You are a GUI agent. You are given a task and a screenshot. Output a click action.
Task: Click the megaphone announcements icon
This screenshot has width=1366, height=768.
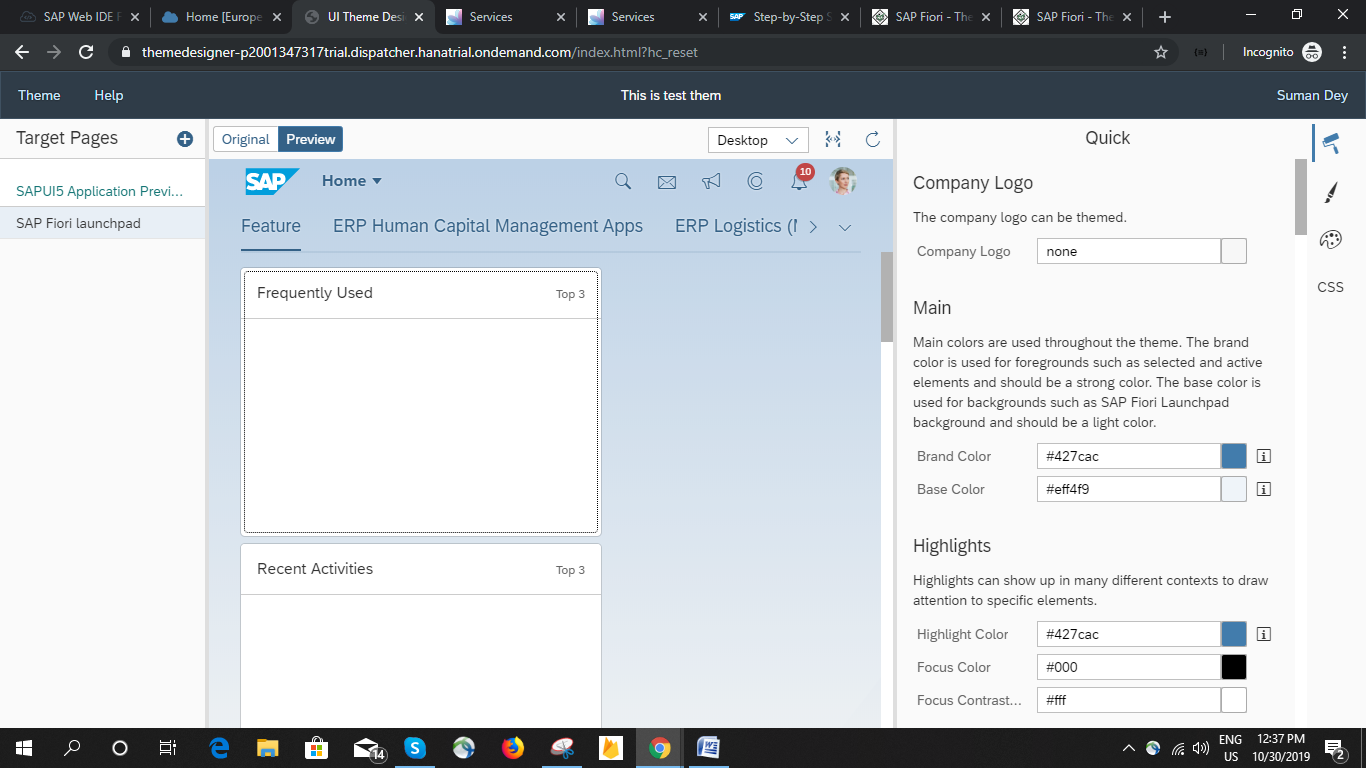(711, 181)
